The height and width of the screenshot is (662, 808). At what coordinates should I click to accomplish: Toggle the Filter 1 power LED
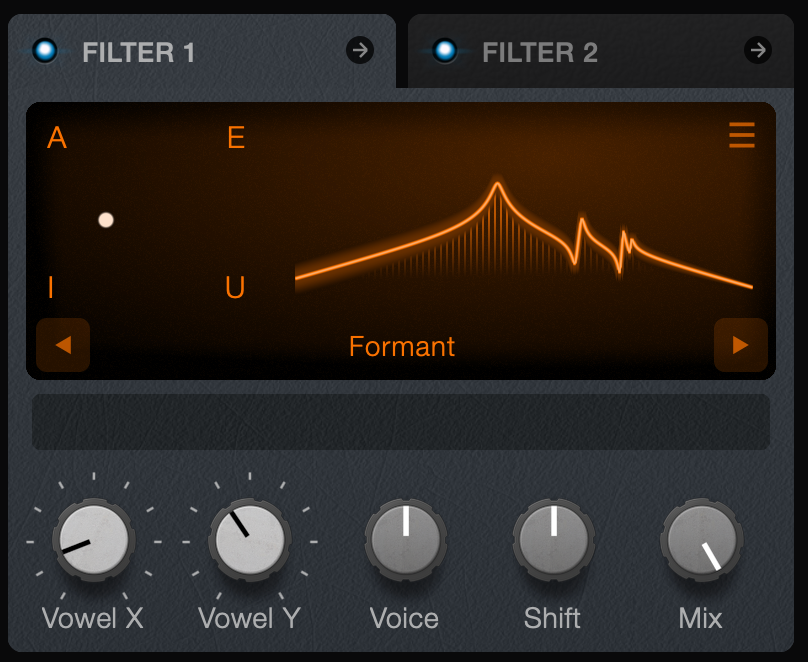[45, 50]
